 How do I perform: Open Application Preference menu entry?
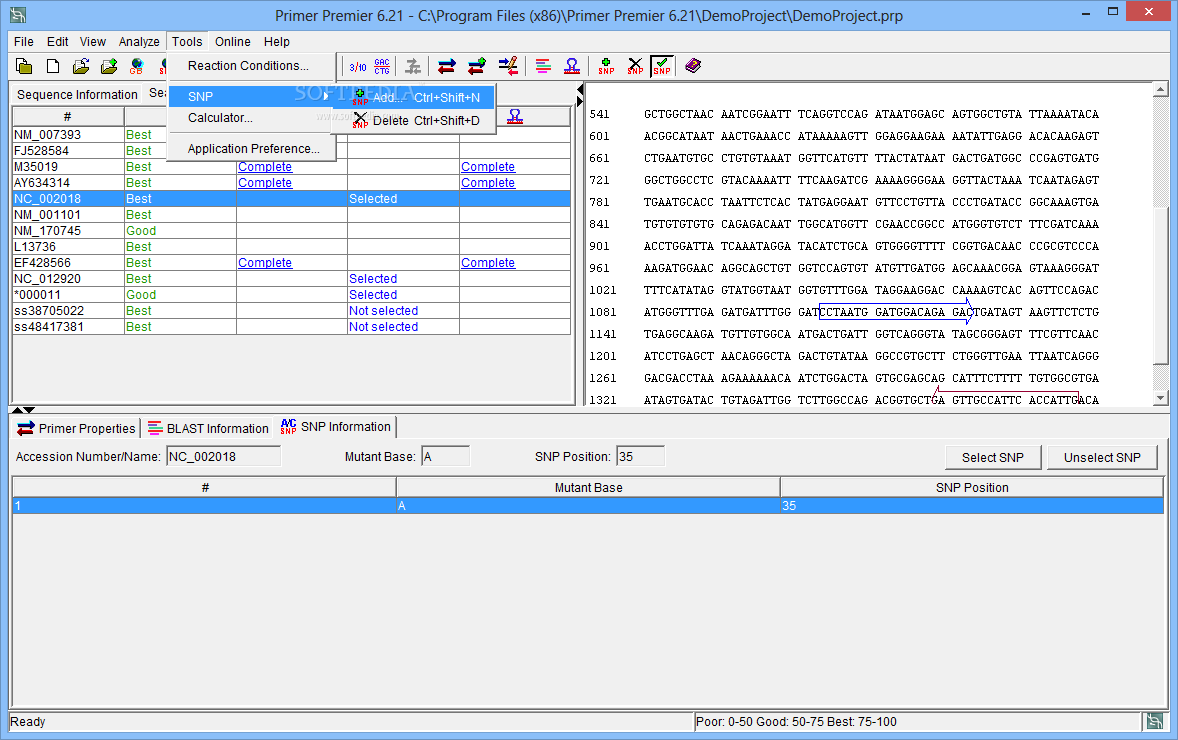tap(251, 149)
